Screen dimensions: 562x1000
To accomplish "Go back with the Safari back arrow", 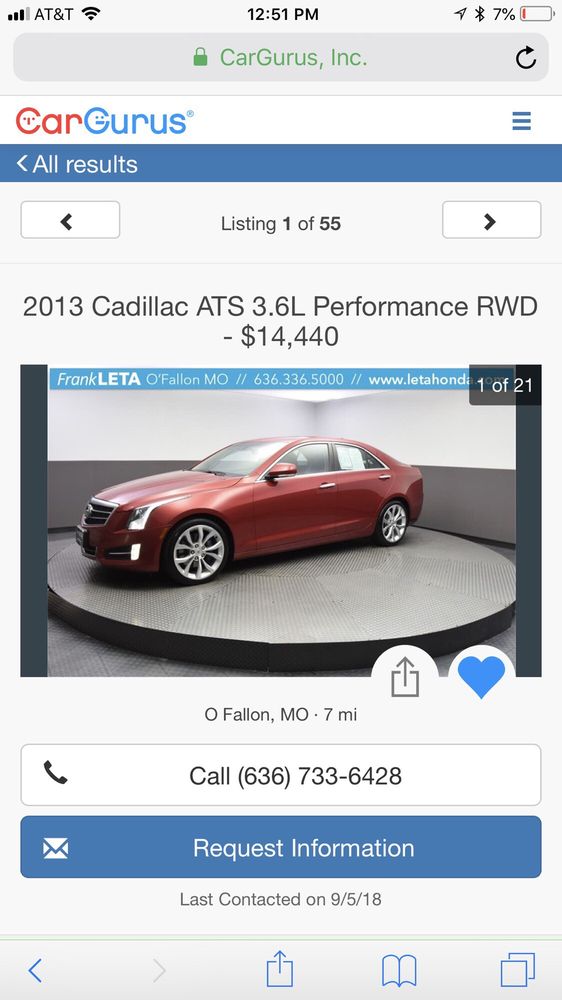I will coord(36,971).
